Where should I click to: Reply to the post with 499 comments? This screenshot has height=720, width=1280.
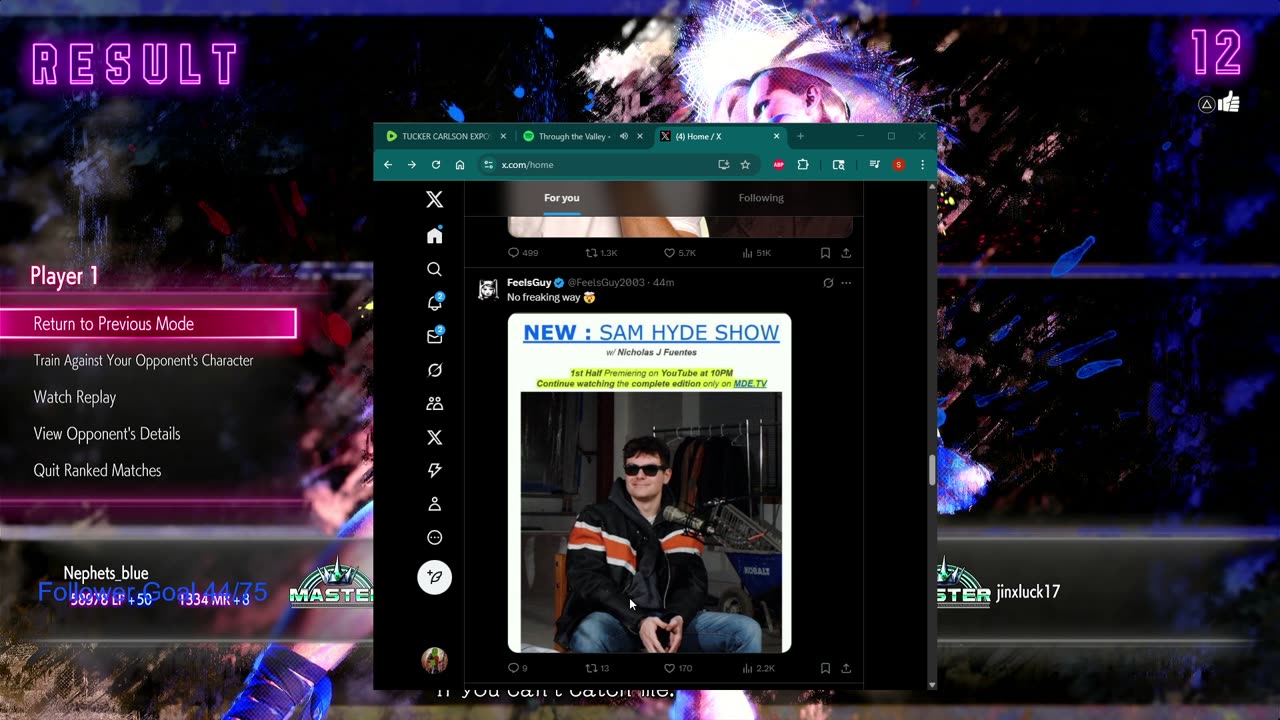(x=523, y=253)
